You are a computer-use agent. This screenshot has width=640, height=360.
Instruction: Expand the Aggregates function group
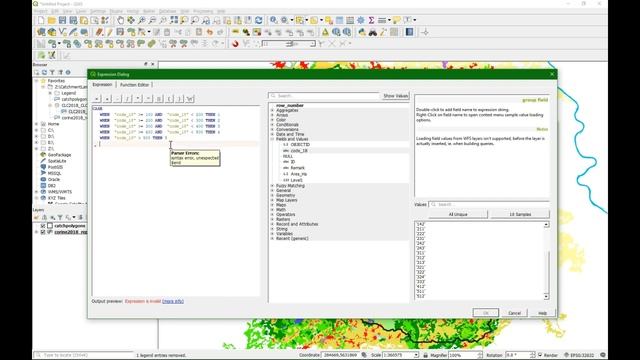(273, 110)
